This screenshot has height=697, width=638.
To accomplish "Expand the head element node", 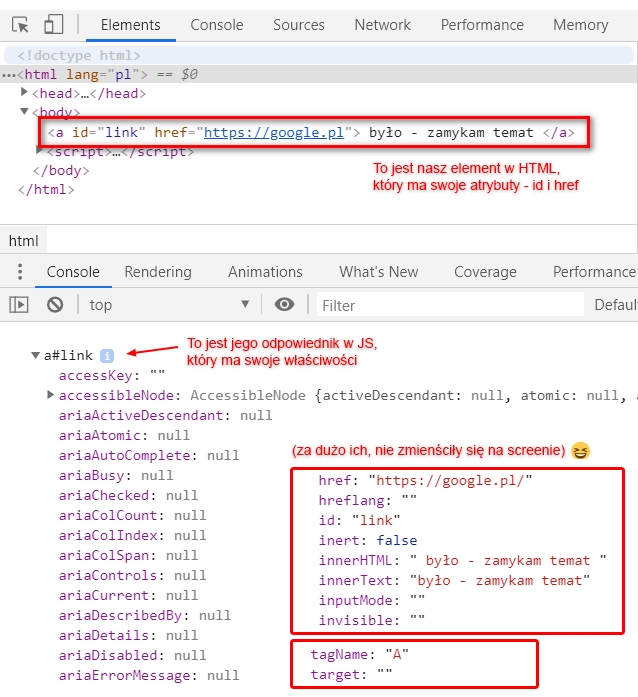I will [x=25, y=94].
